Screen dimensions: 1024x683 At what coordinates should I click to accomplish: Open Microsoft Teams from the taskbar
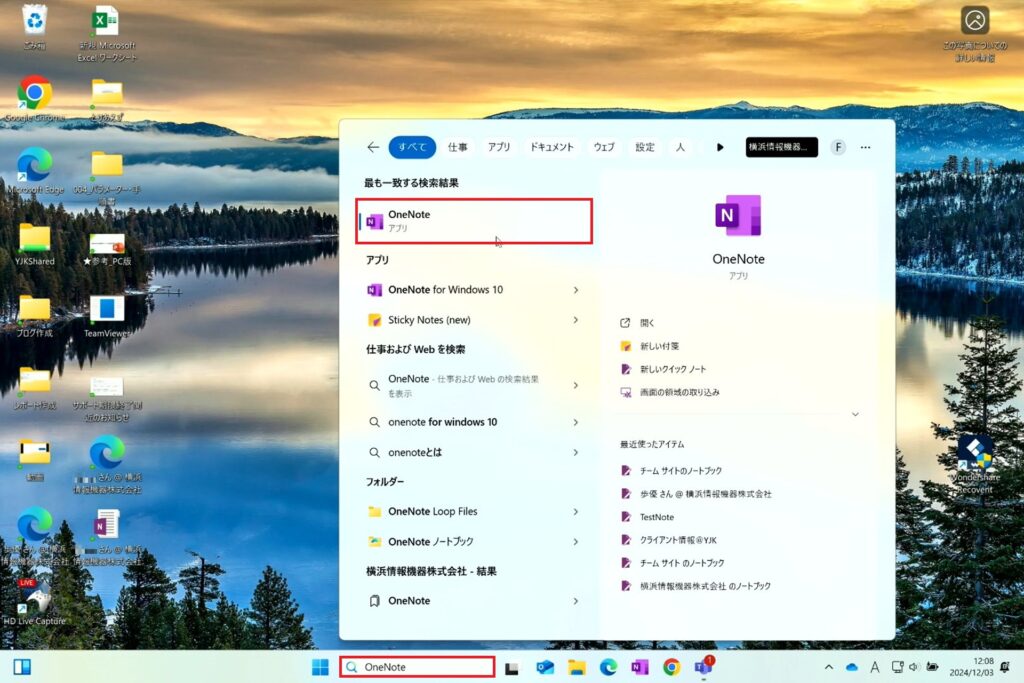[703, 667]
